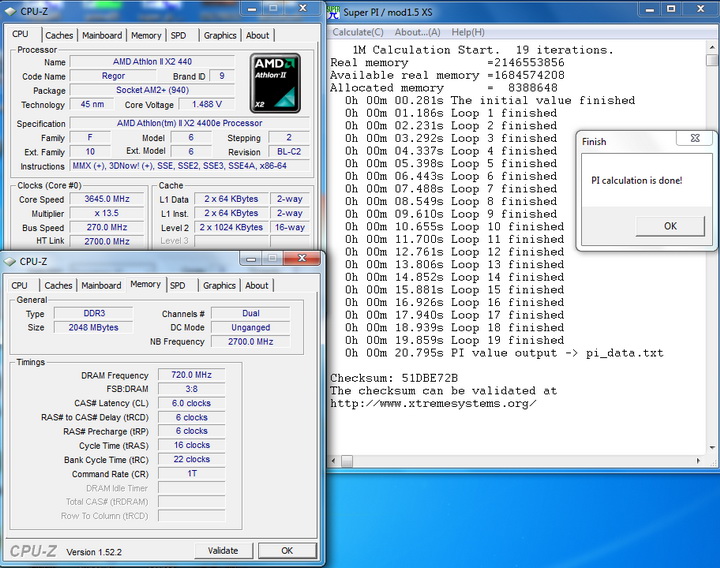
Task: Select Memory tab in bottom CPU-Z window
Action: pyautogui.click(x=145, y=284)
